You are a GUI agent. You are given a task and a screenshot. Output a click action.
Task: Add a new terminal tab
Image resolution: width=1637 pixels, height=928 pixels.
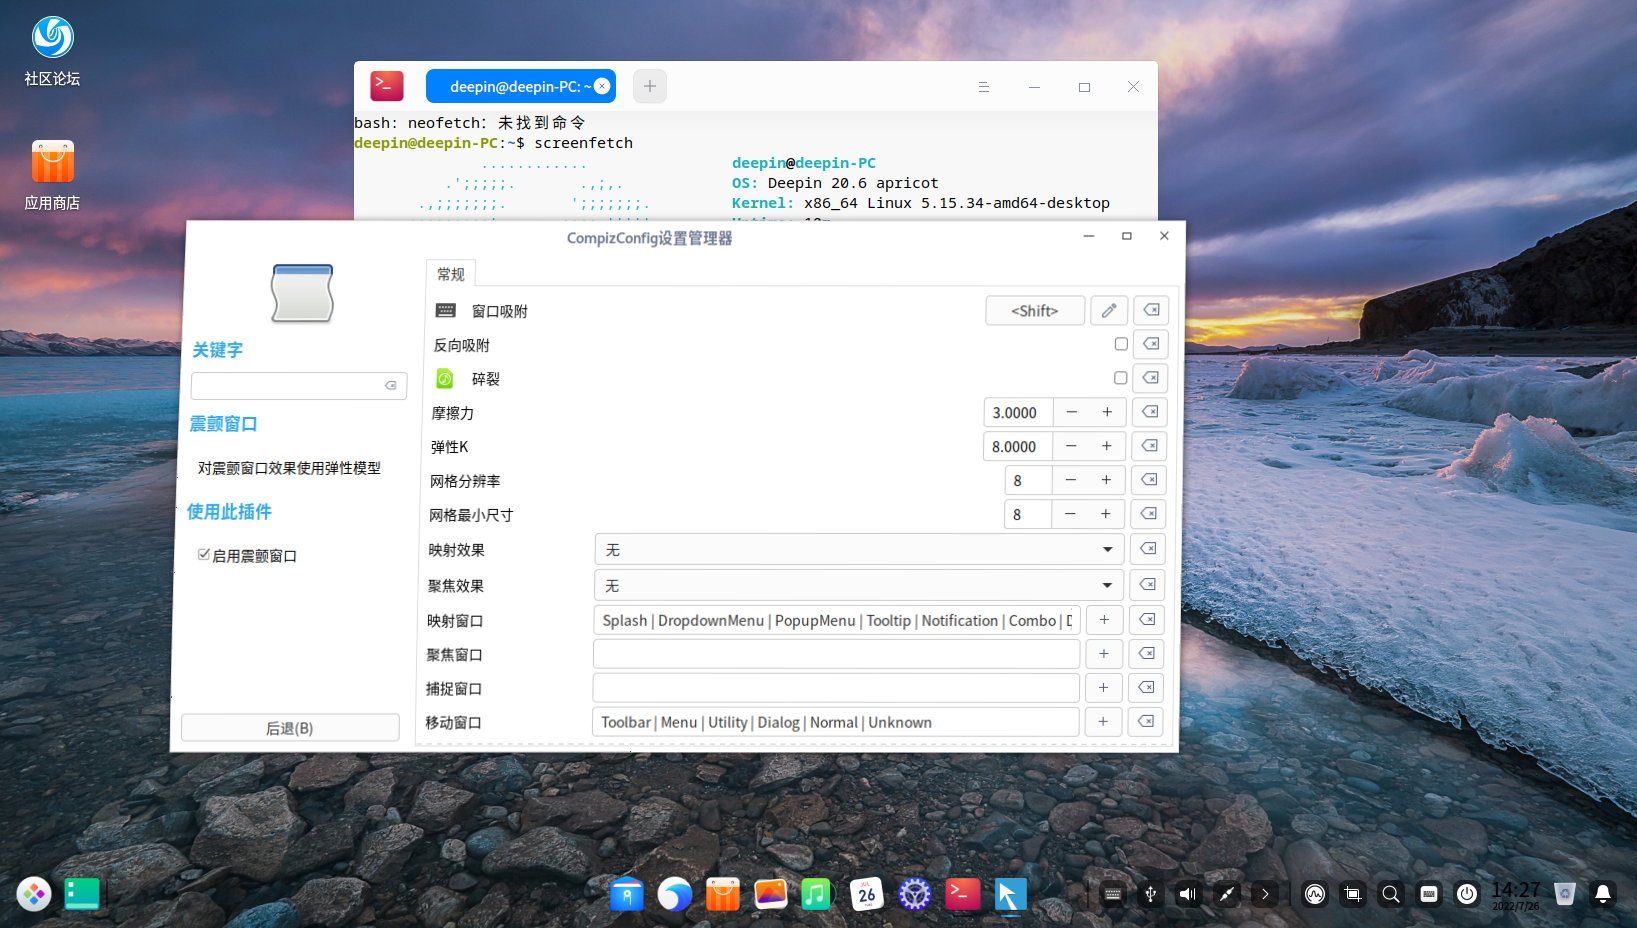click(650, 86)
